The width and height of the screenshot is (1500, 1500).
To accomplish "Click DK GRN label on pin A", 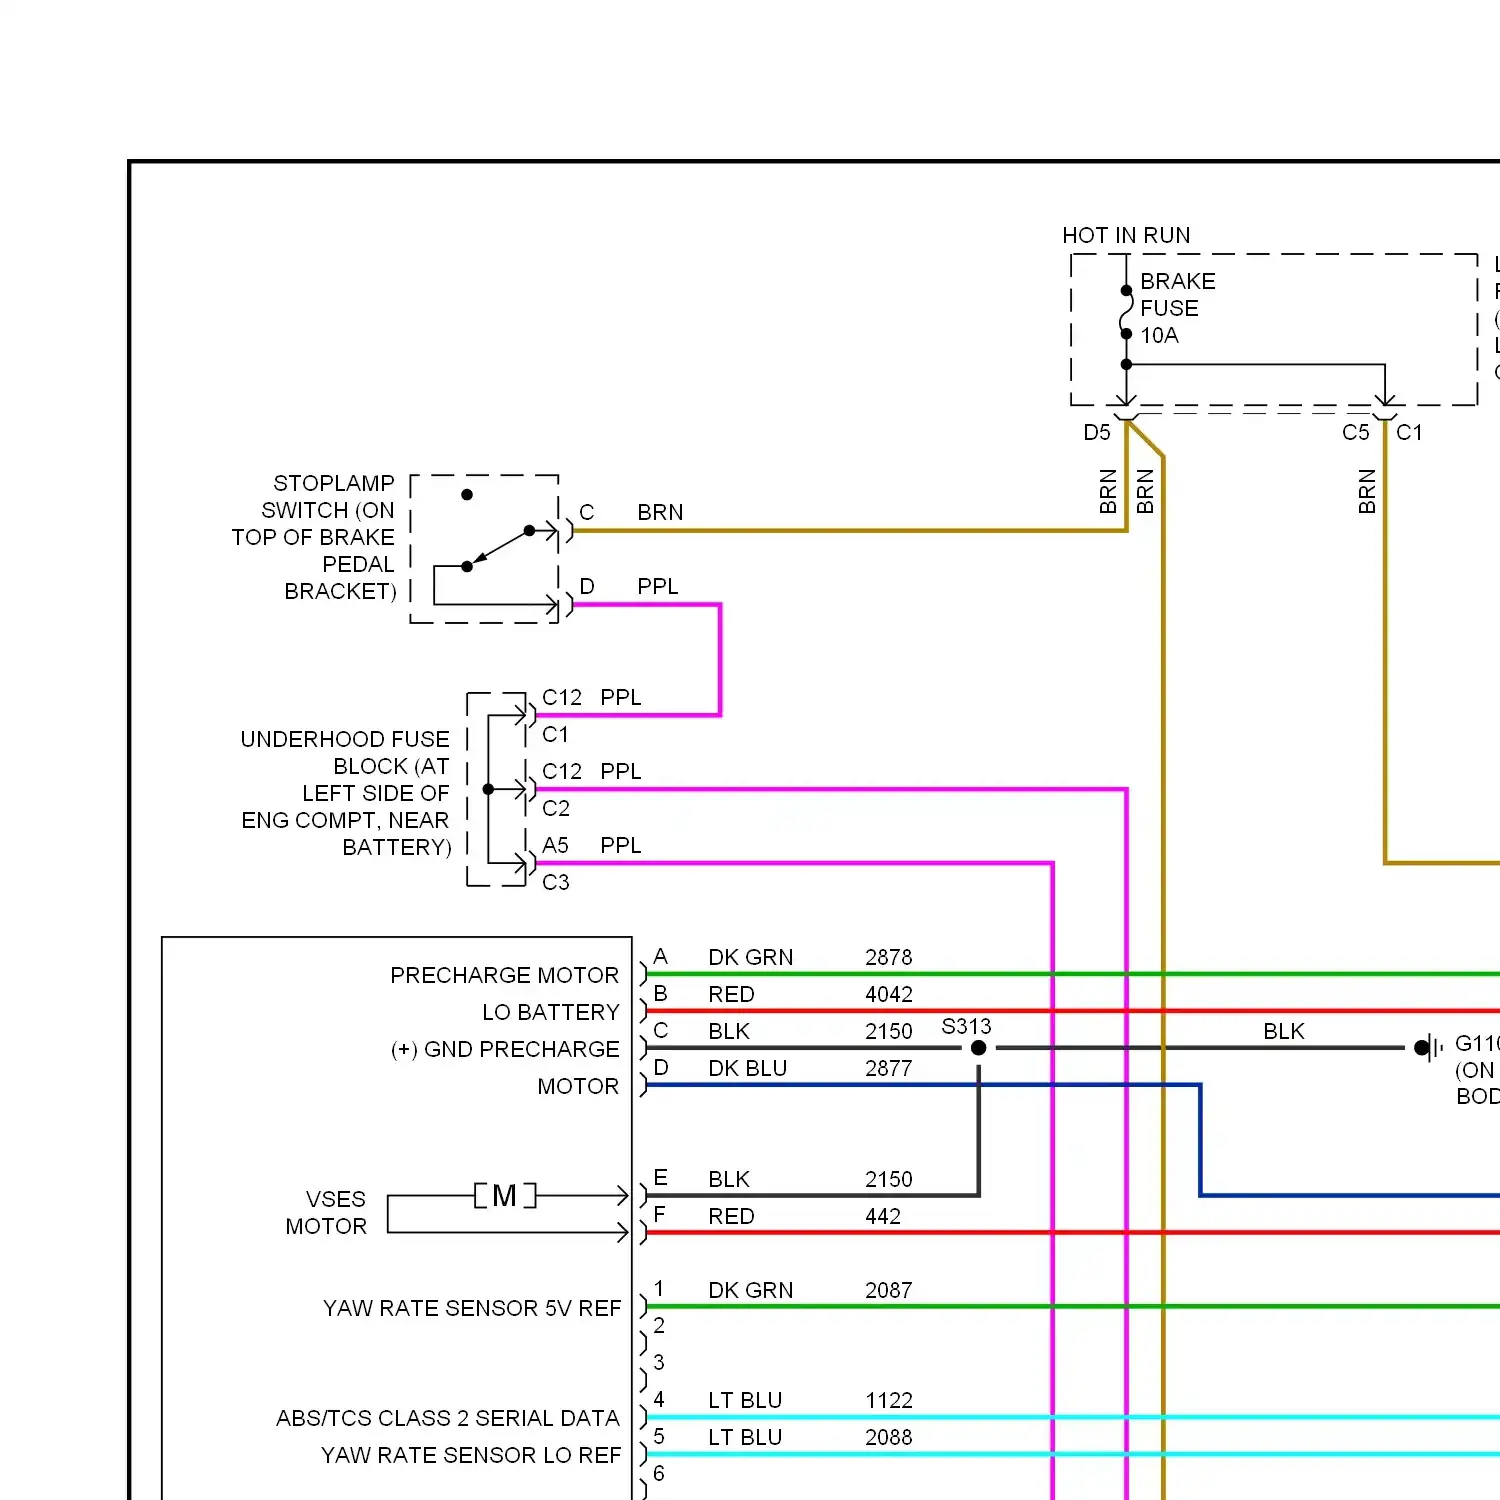I will pos(750,957).
